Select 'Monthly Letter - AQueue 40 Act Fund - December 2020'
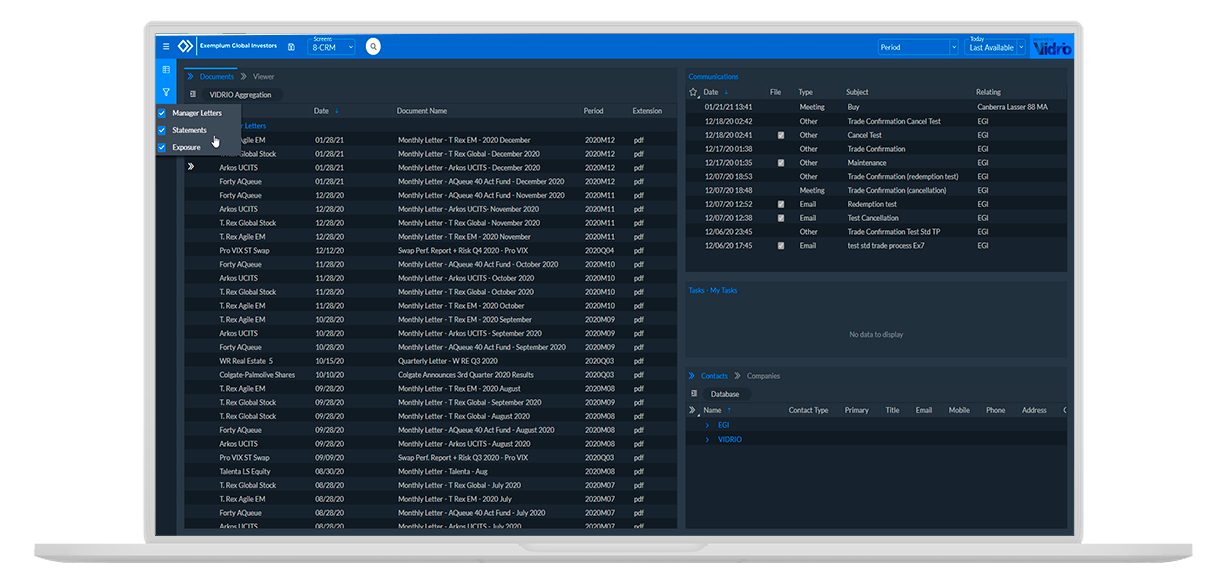Screen dimensions: 1225x575 click(x=481, y=181)
